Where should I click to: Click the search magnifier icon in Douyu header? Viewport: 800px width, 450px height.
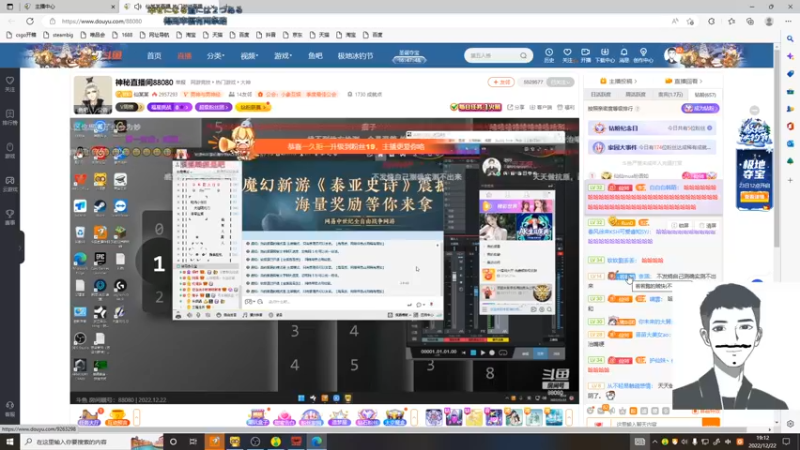point(523,55)
